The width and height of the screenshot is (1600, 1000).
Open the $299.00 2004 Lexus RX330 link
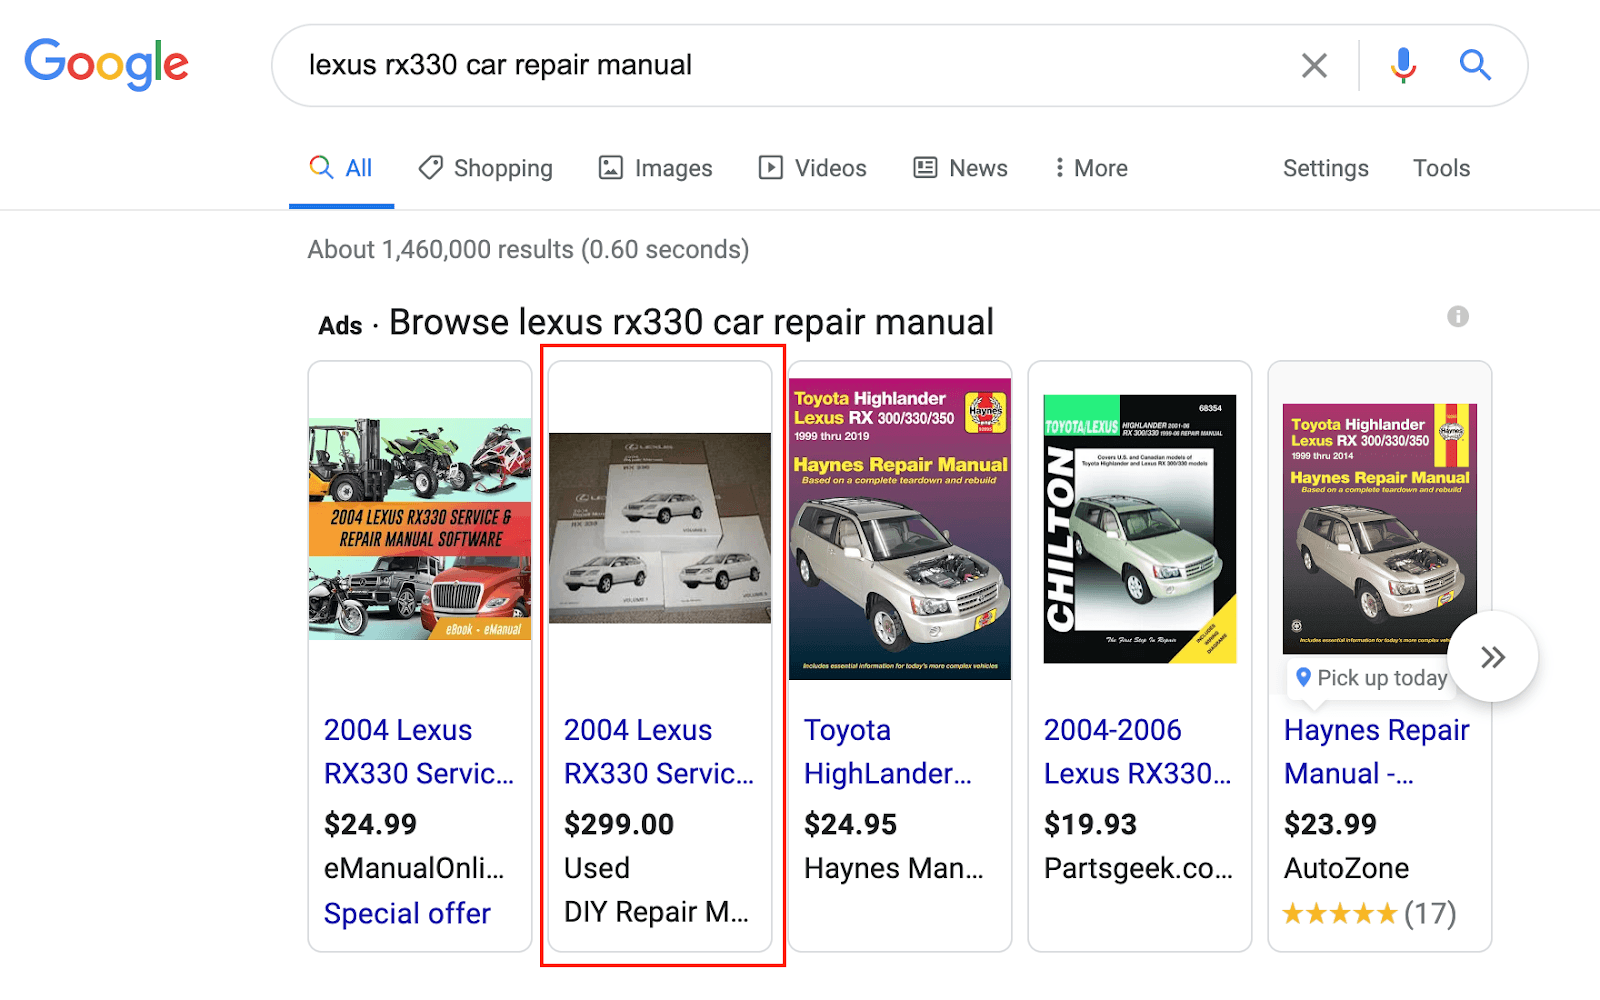pos(659,752)
